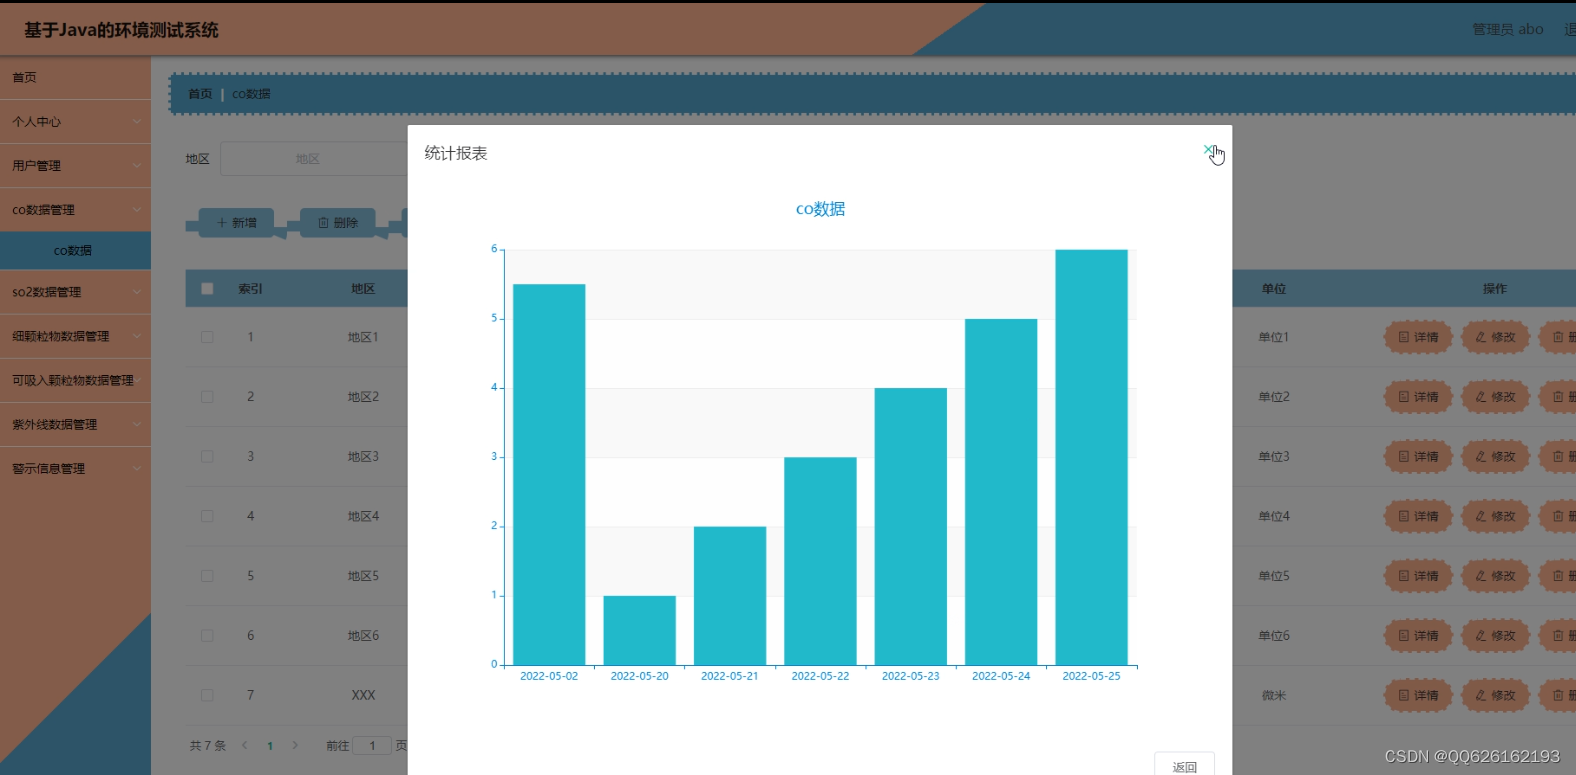Viewport: 1576px width, 775px height.
Task: Click 修改 for the 单位1 row
Action: click(x=1495, y=337)
